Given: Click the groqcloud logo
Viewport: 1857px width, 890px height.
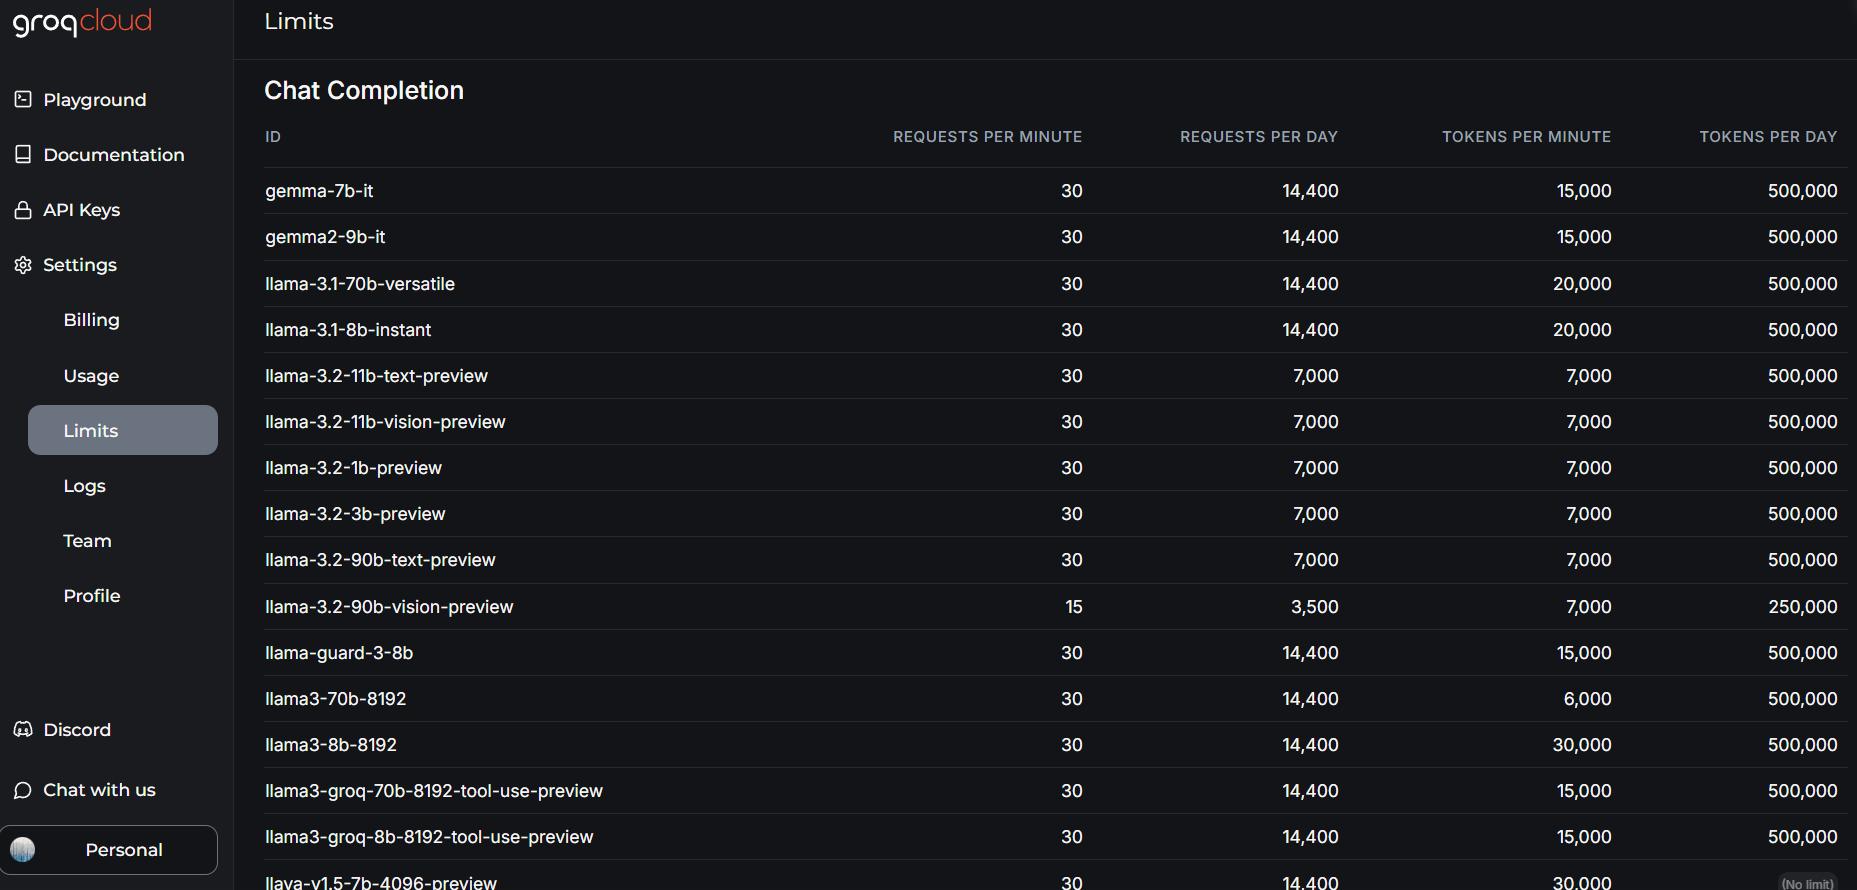Looking at the screenshot, I should [x=82, y=22].
